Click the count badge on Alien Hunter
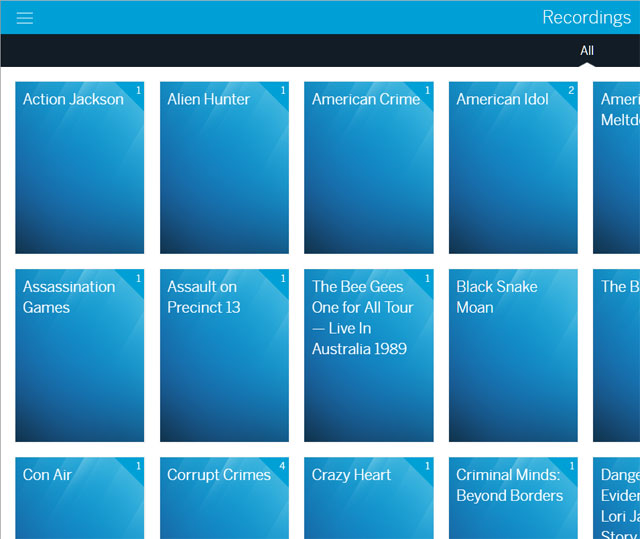Image resolution: width=640 pixels, height=539 pixels. [283, 90]
